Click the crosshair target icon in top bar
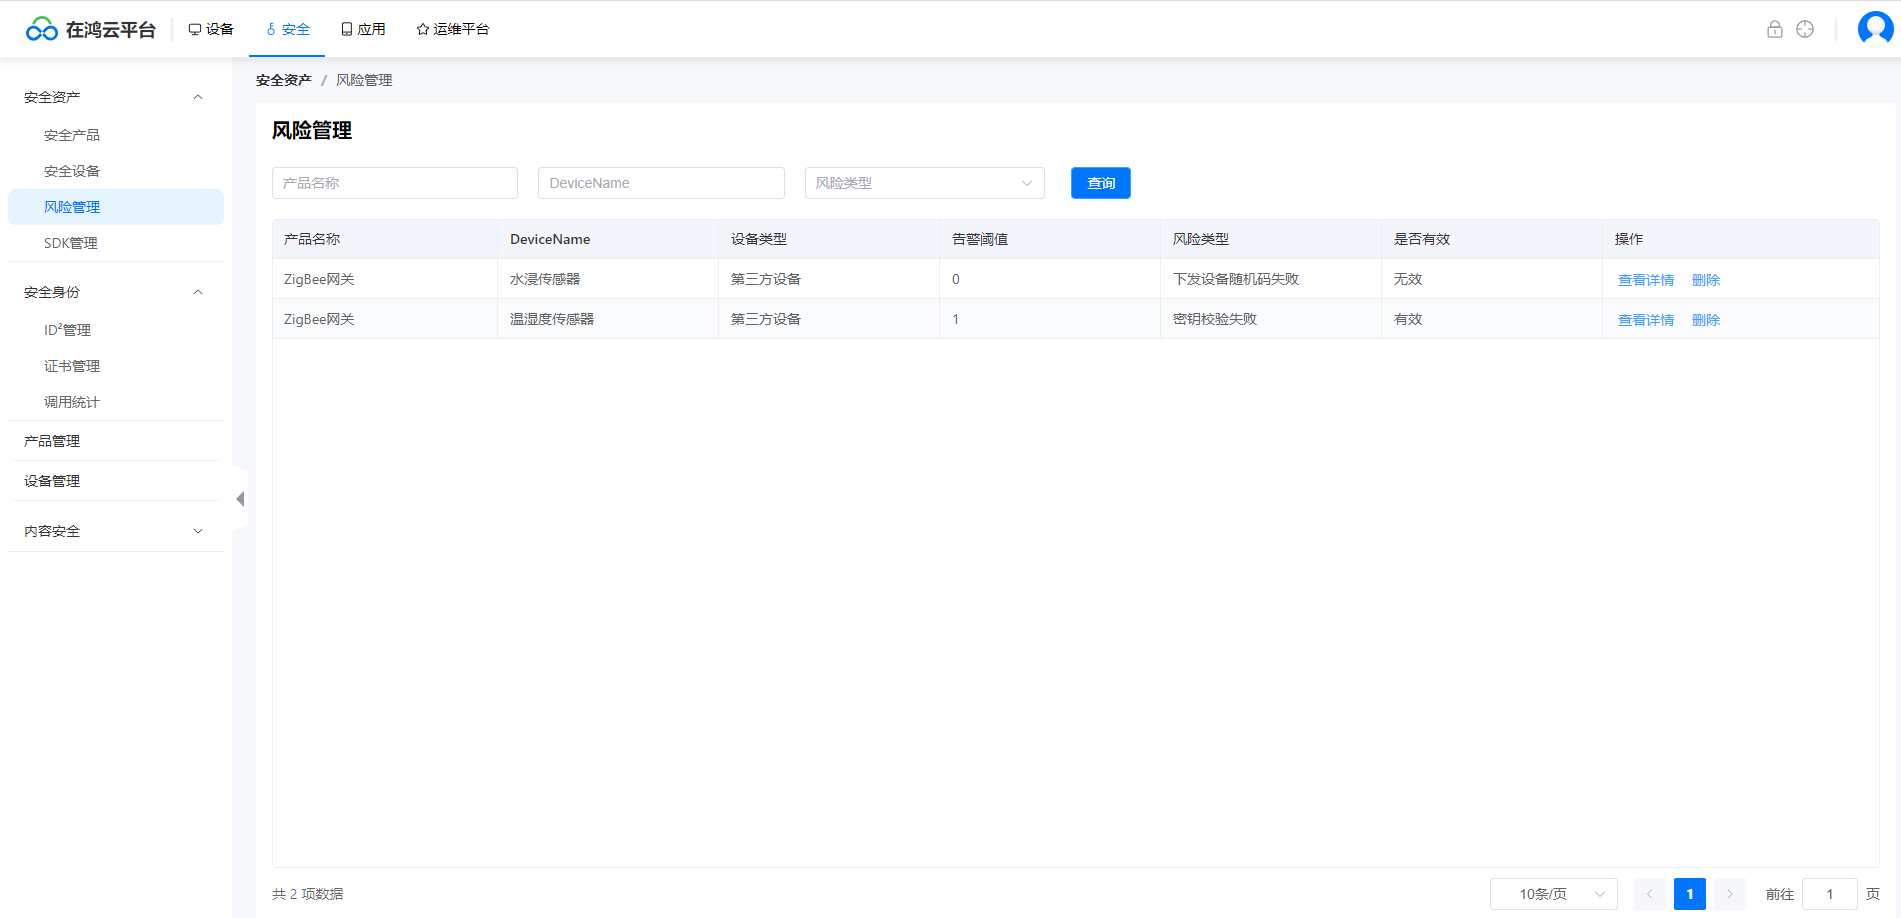 (1805, 29)
